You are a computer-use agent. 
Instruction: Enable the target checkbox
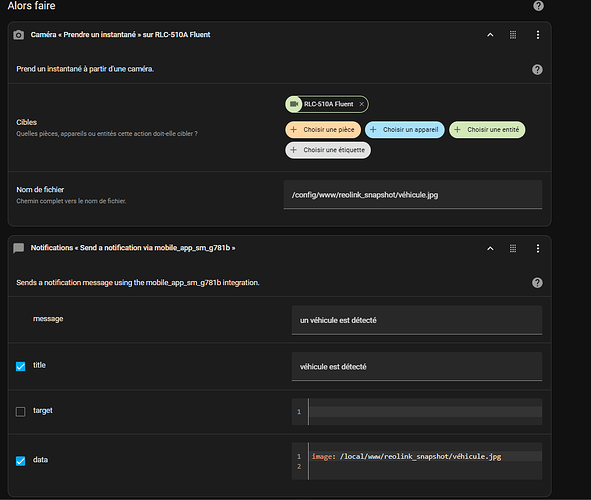pyautogui.click(x=20, y=411)
